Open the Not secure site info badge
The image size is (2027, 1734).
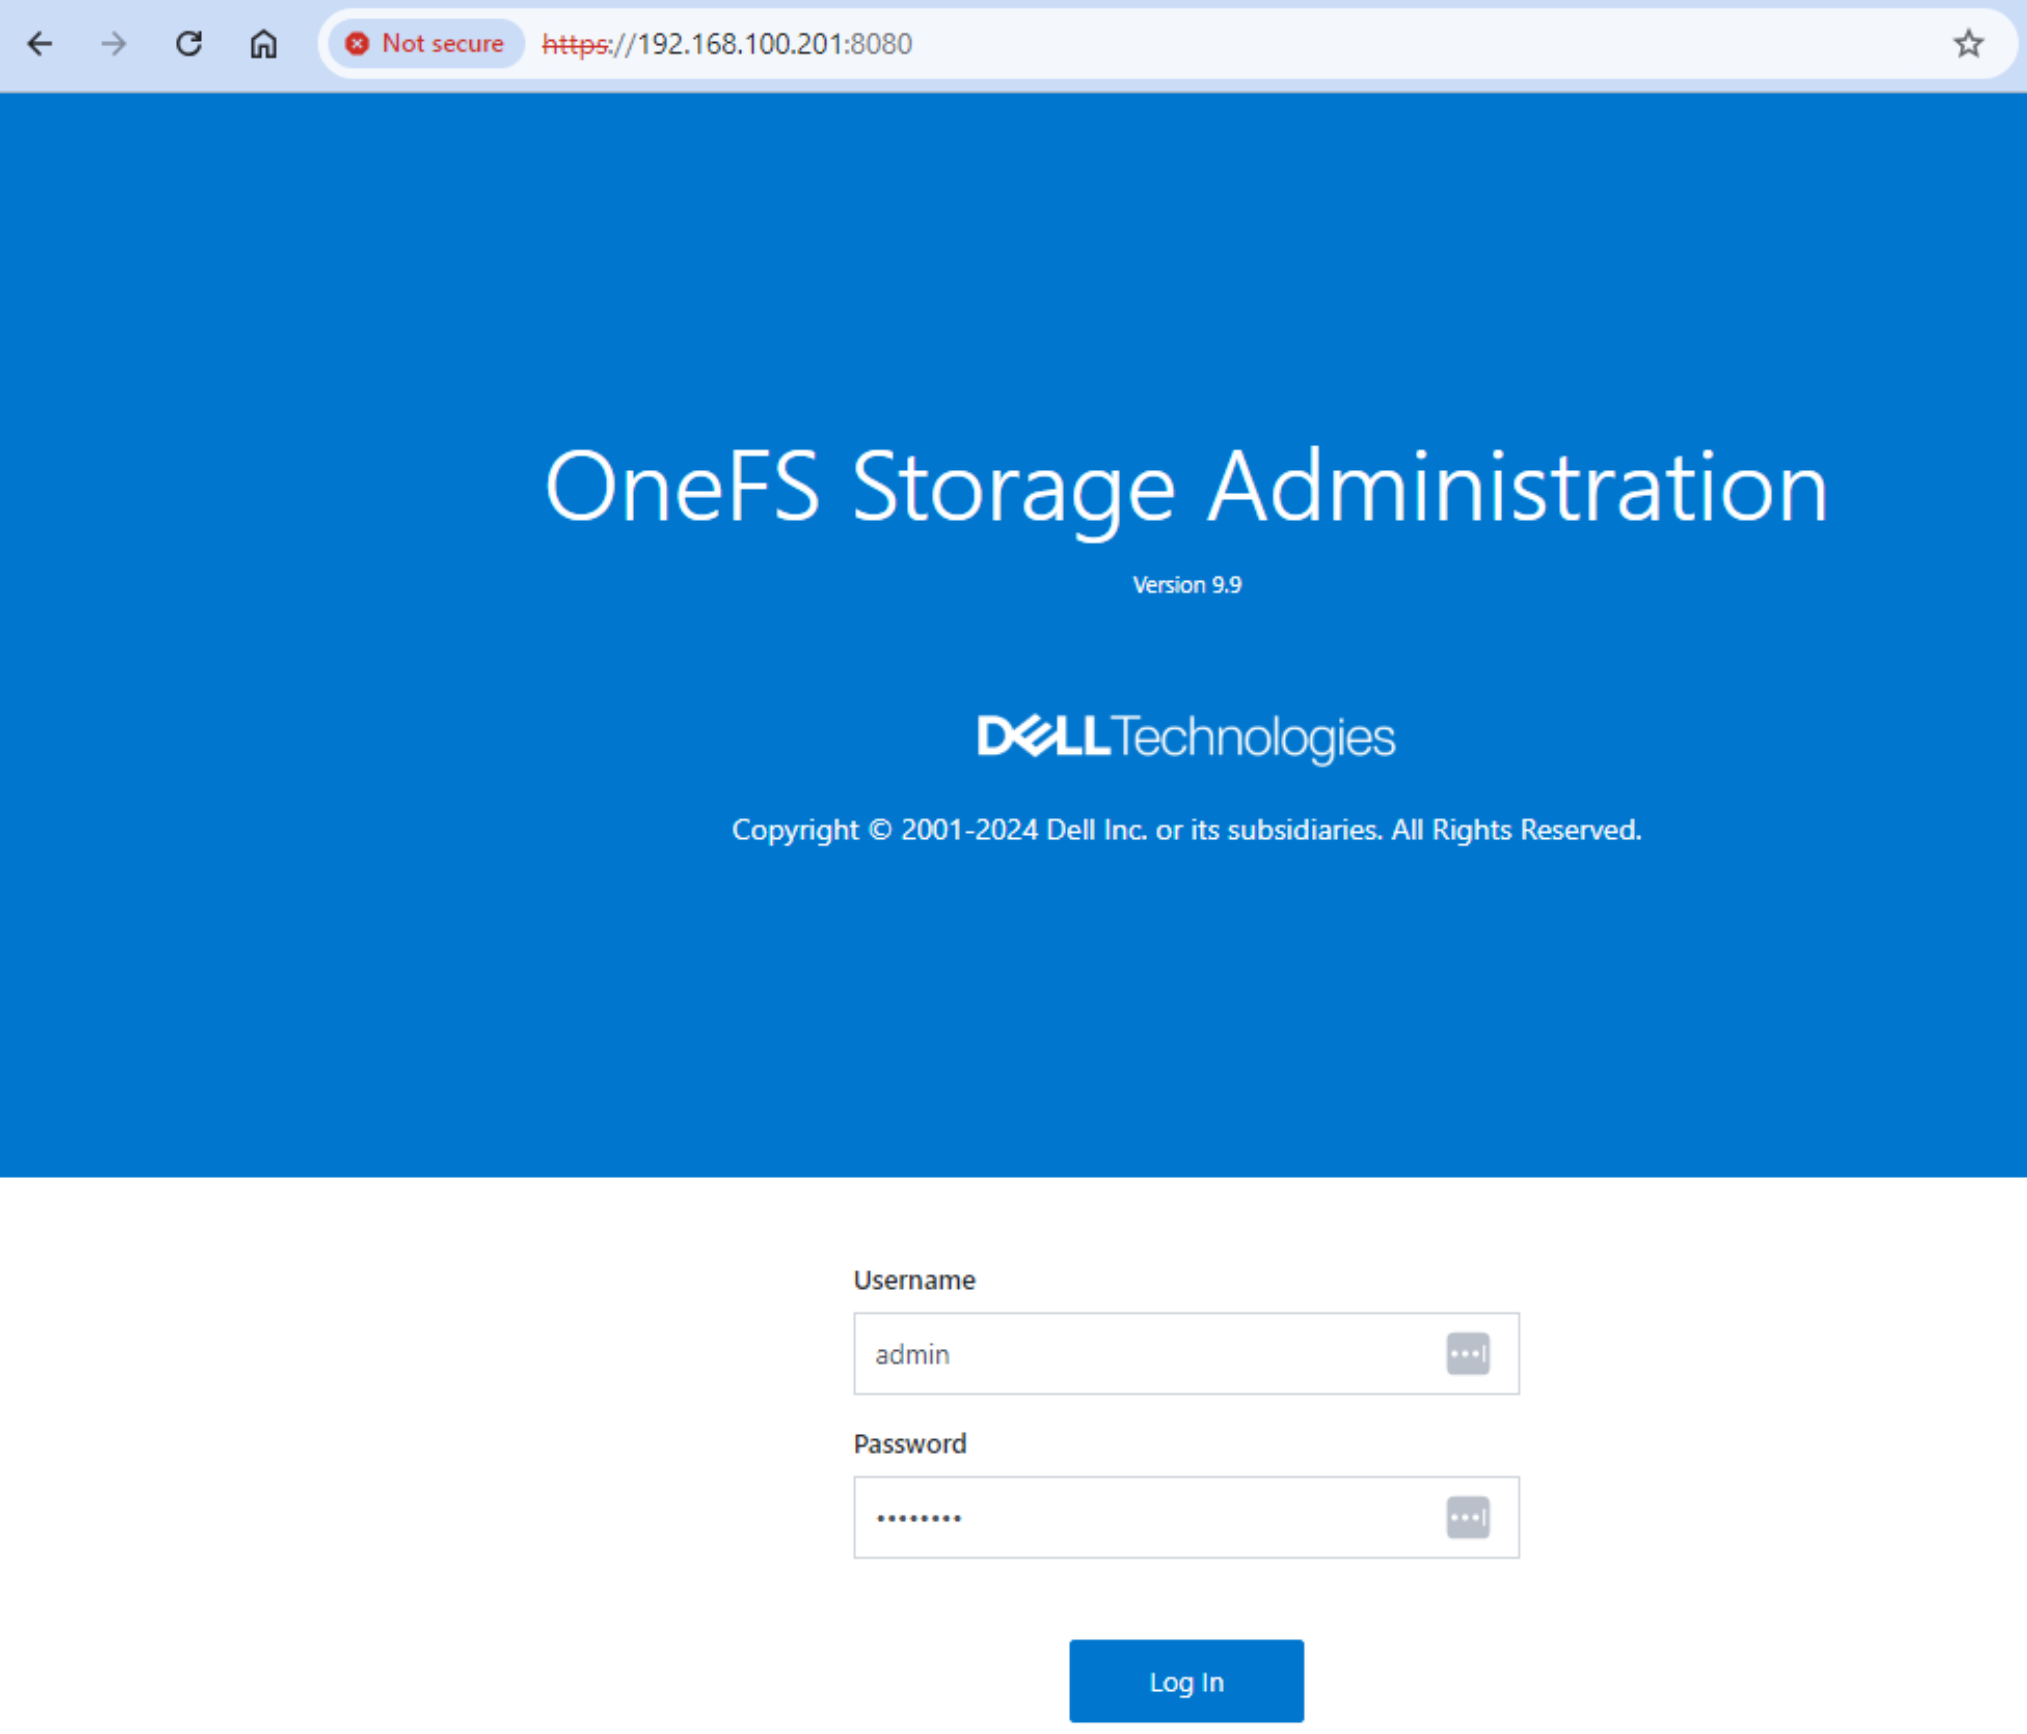click(426, 44)
